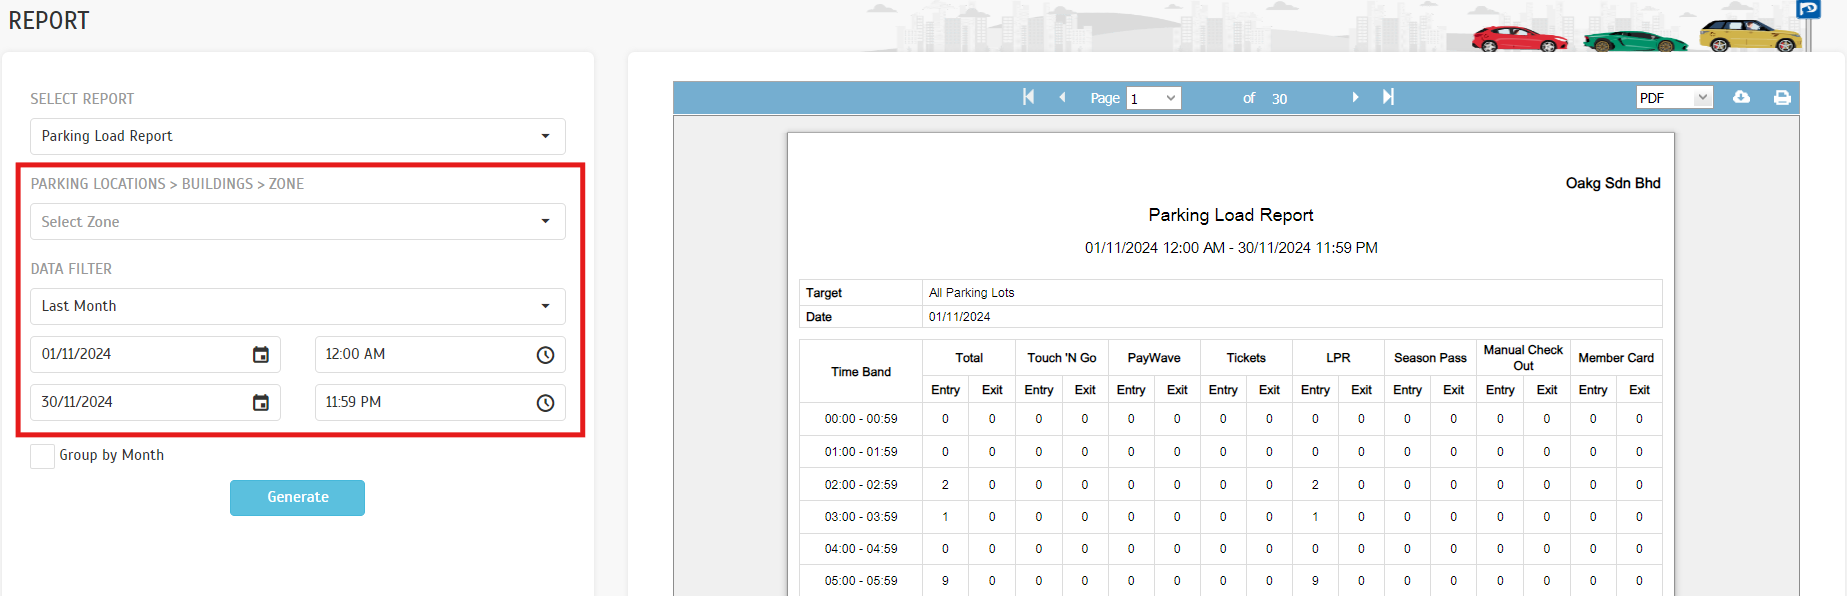Open clock picker for 11:59 PM end time
This screenshot has width=1847, height=596.
click(x=545, y=403)
